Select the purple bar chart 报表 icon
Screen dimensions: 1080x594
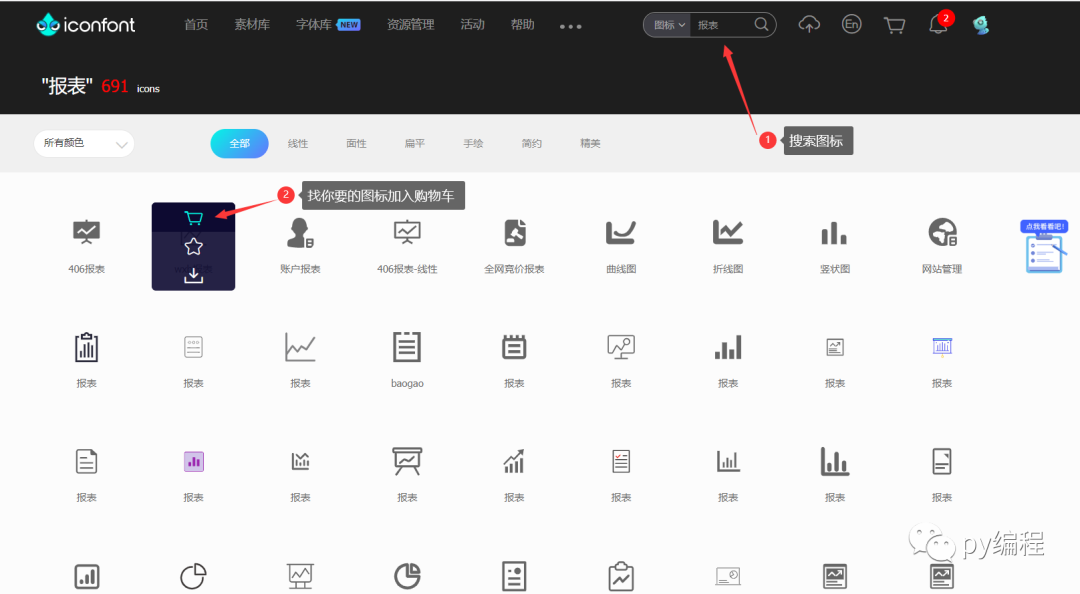[x=194, y=462]
